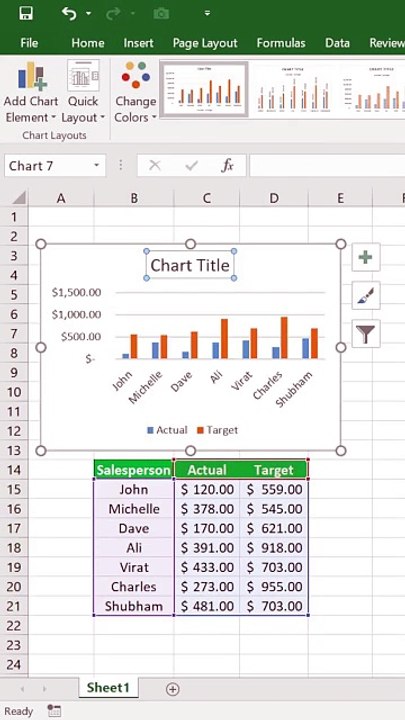
Task: Open the Page Layout tab
Action: (205, 43)
